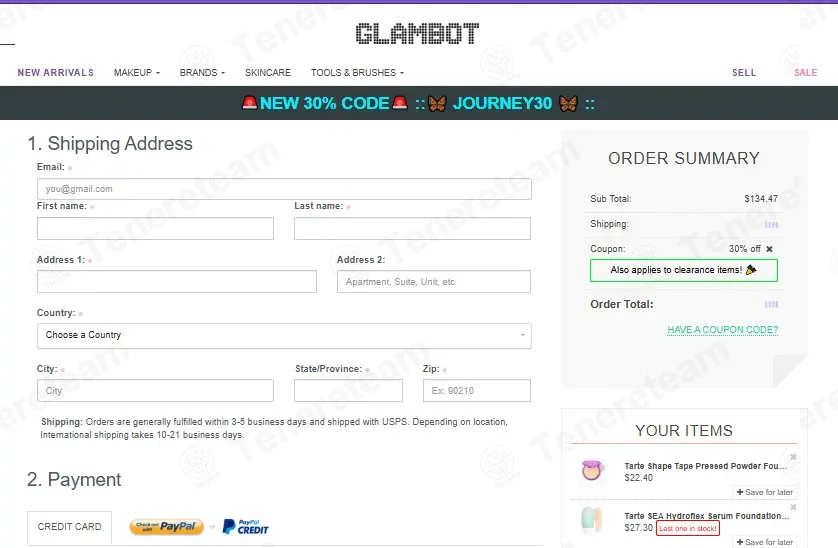
Task: Click the Have a Coupon Code link
Action: coord(723,330)
